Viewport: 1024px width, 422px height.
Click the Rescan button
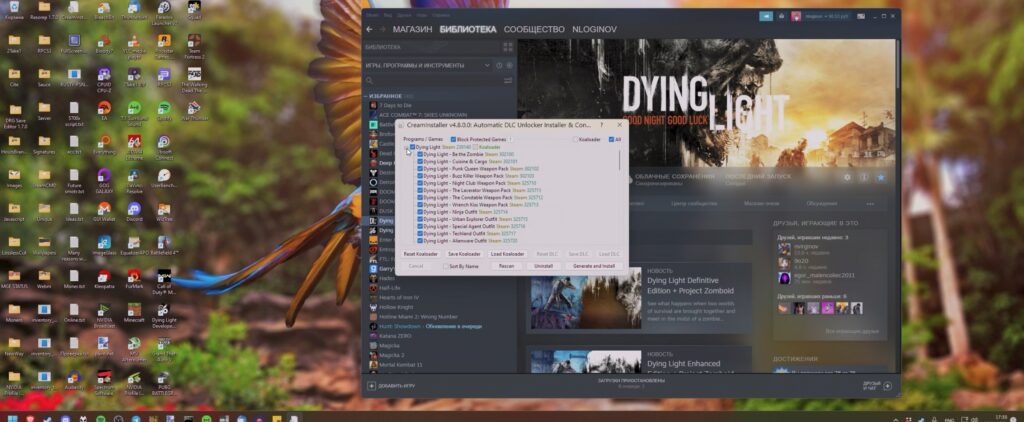click(506, 267)
